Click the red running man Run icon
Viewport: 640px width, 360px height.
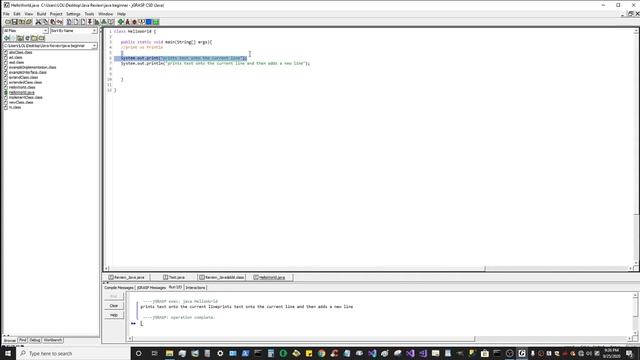127,22
